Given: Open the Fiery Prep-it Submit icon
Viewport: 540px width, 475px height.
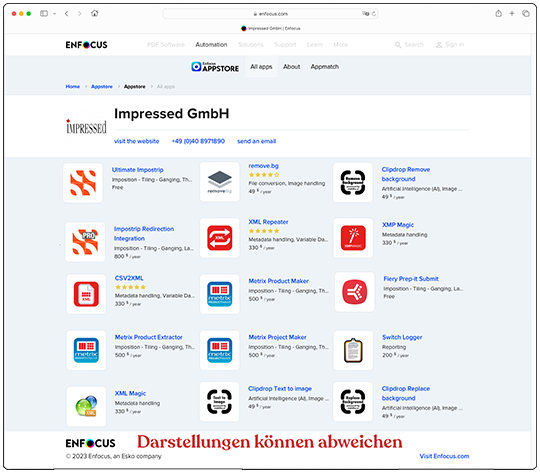Looking at the screenshot, I should pyautogui.click(x=354, y=292).
